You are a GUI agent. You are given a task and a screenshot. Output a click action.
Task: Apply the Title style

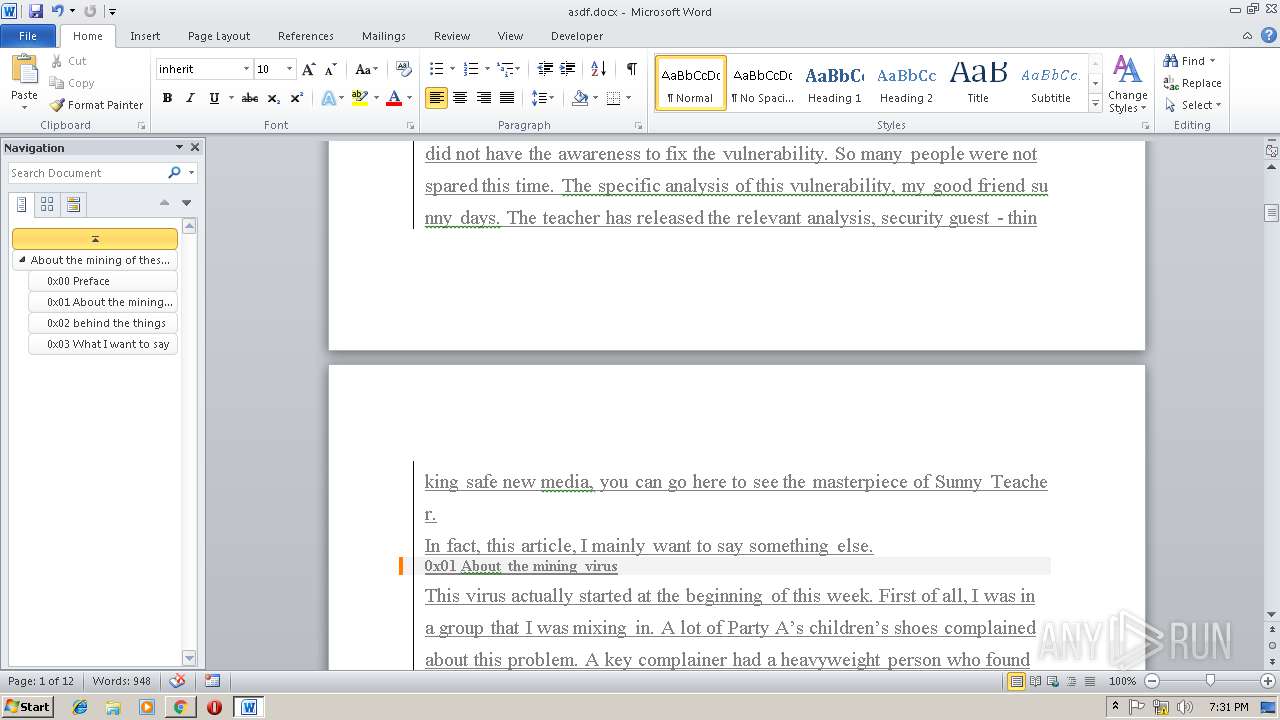click(978, 82)
